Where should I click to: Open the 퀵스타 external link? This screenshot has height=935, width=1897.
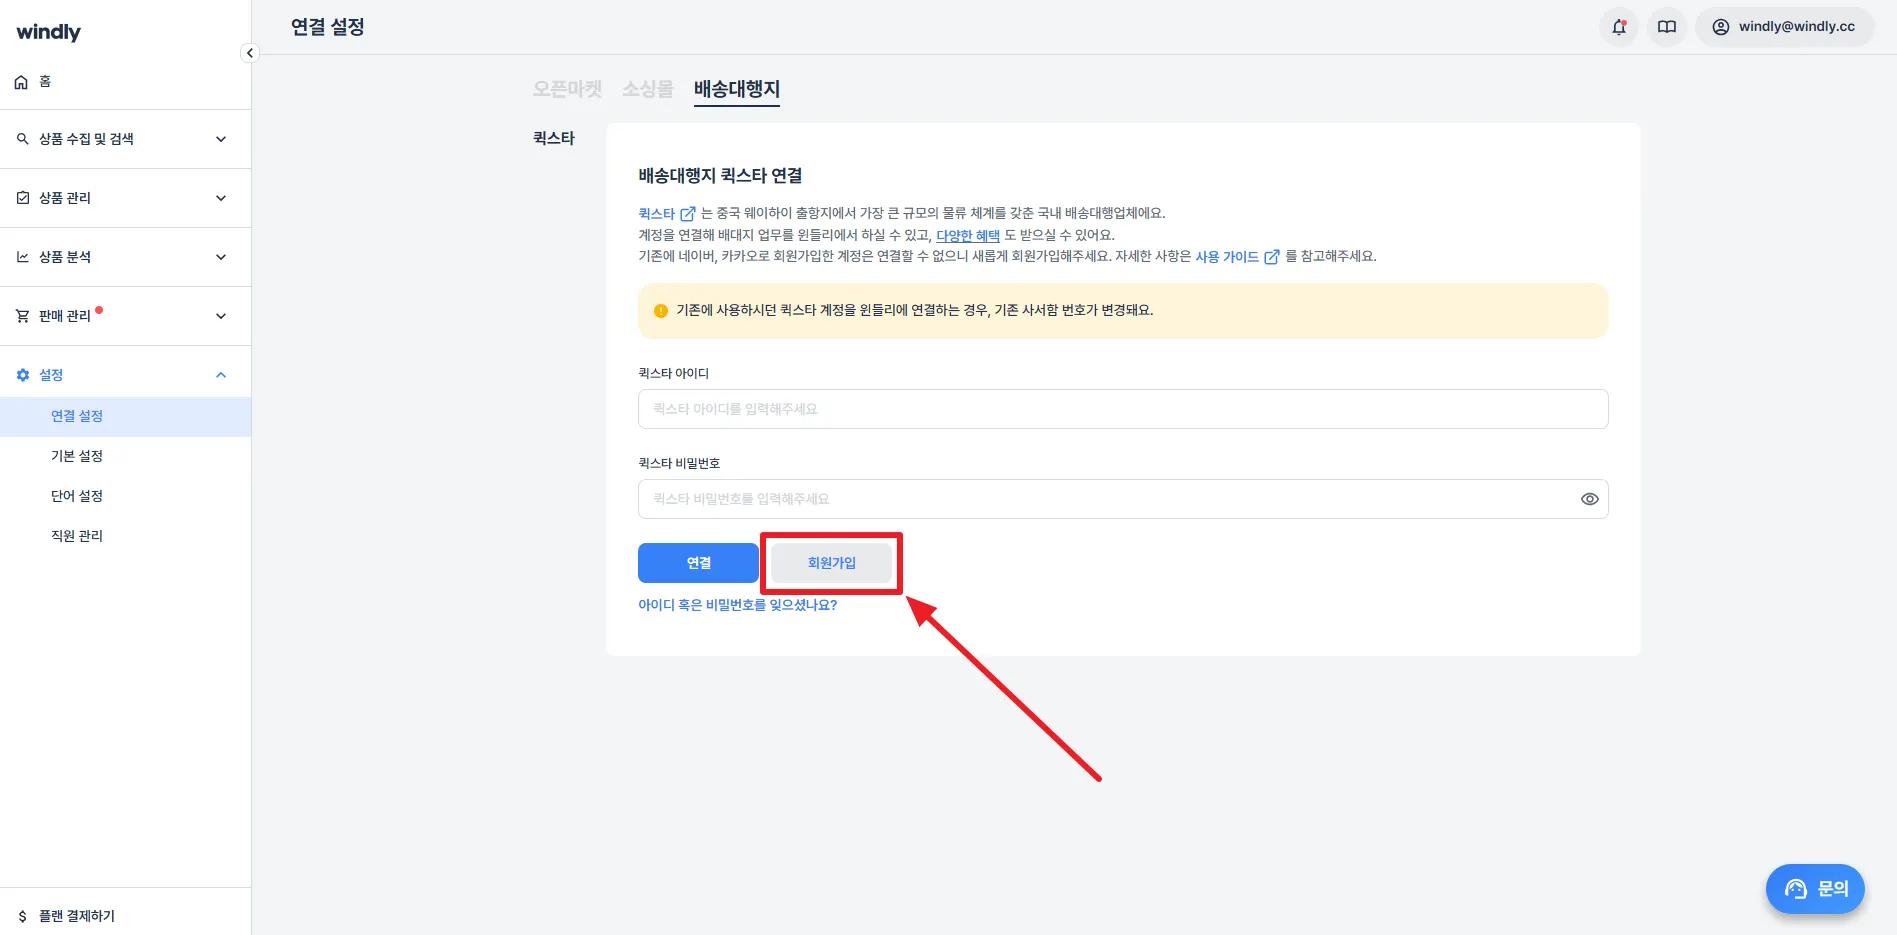point(667,213)
